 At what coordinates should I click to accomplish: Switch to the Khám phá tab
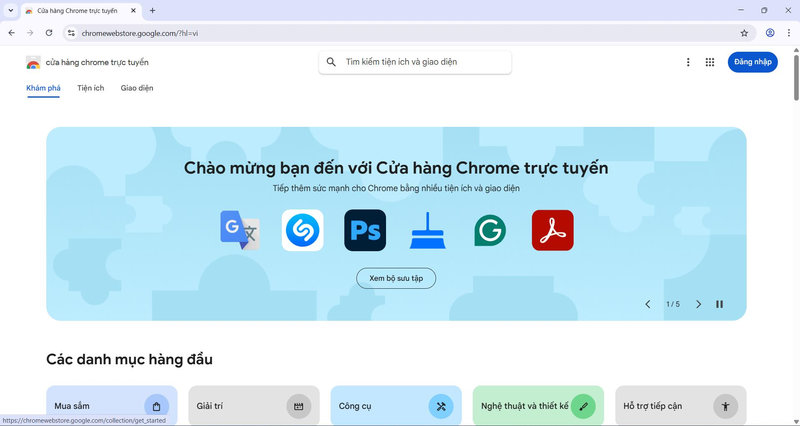point(43,88)
